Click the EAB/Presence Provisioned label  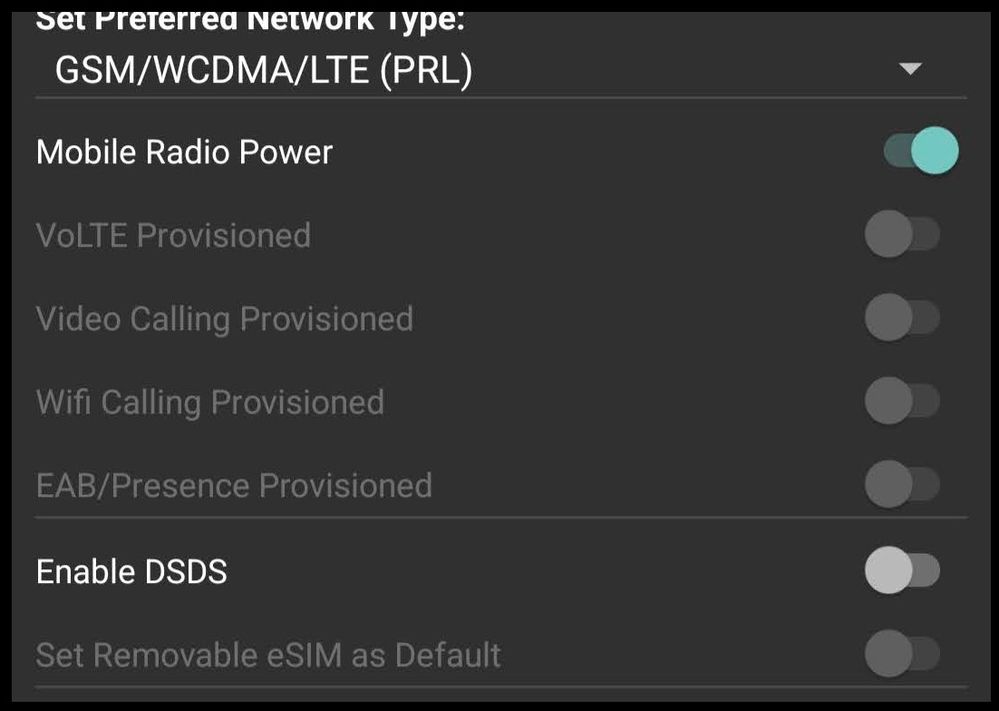pyautogui.click(x=233, y=485)
